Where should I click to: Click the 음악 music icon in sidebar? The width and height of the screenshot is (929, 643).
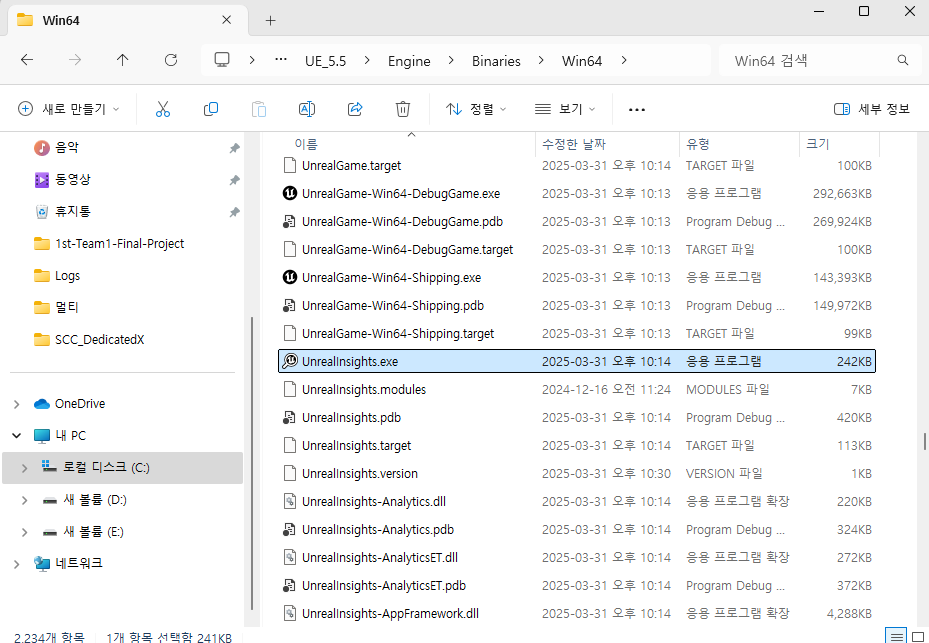pyautogui.click(x=41, y=148)
